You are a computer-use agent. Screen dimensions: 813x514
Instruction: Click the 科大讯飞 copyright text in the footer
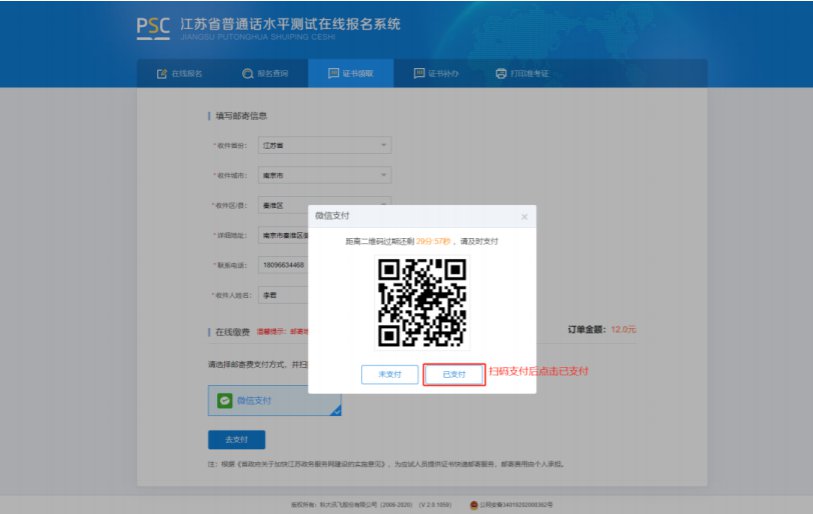pos(371,505)
